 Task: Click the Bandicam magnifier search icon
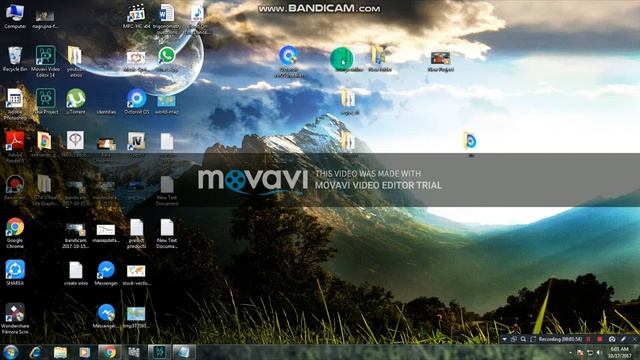(523, 339)
